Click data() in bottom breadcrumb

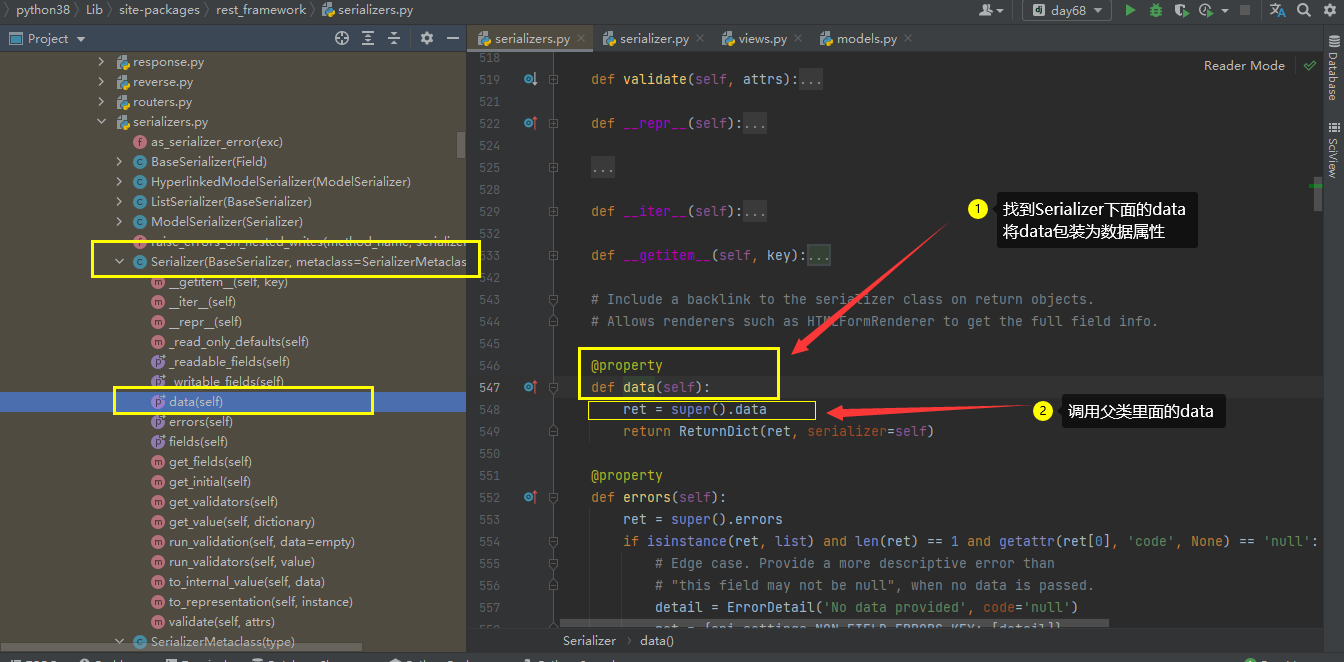pyautogui.click(x=657, y=641)
